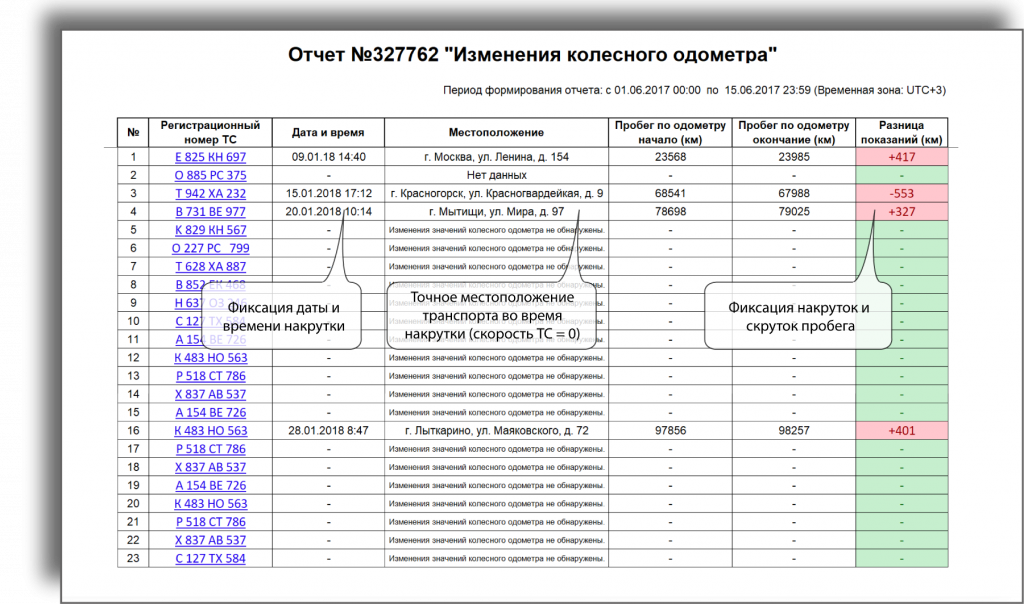The height and width of the screenshot is (604, 1024).
Task: Select end mileage value 79025
Action: 794,212
